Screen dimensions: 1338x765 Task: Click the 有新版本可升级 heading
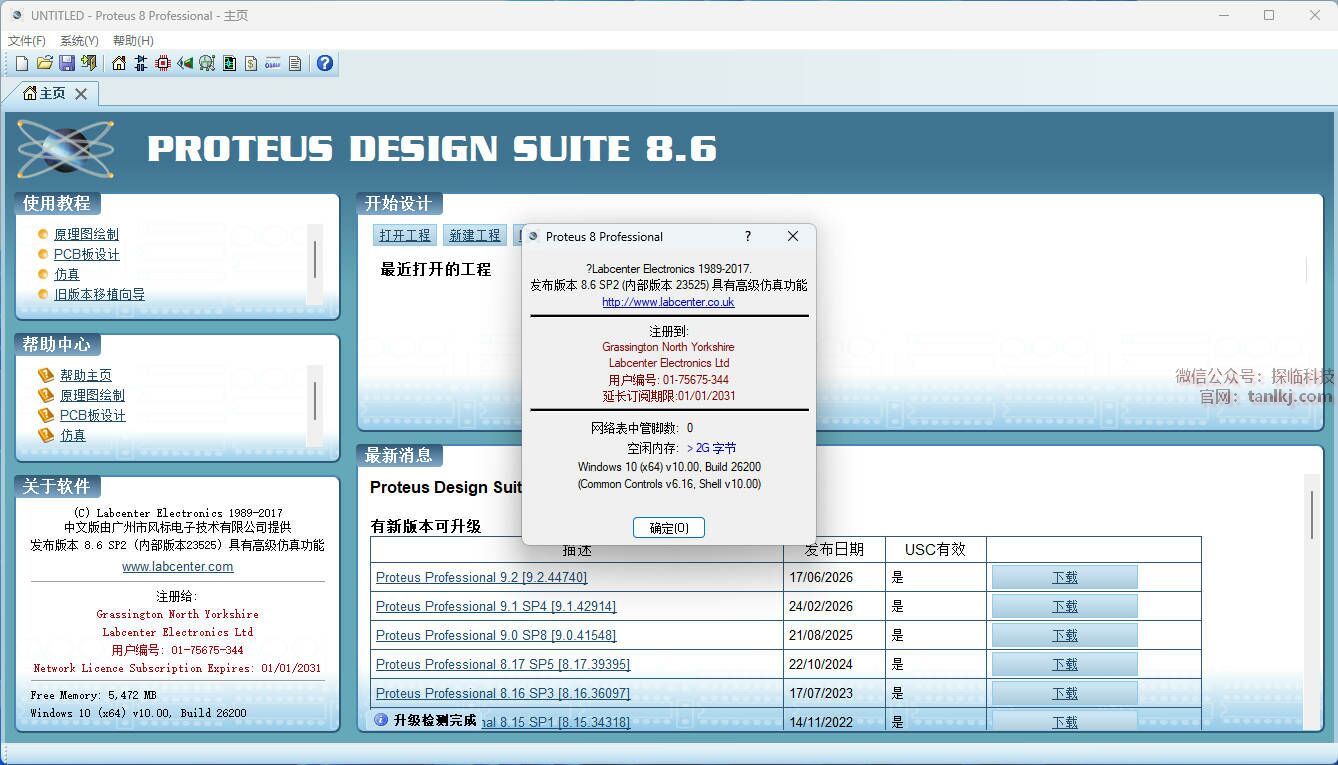click(426, 526)
